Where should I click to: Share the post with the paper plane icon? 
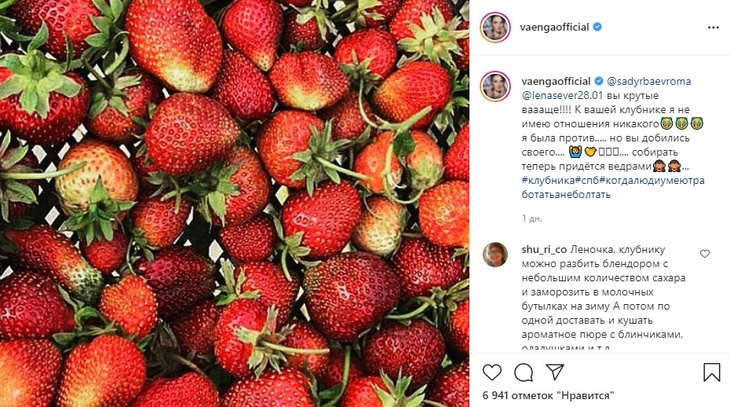555,372
